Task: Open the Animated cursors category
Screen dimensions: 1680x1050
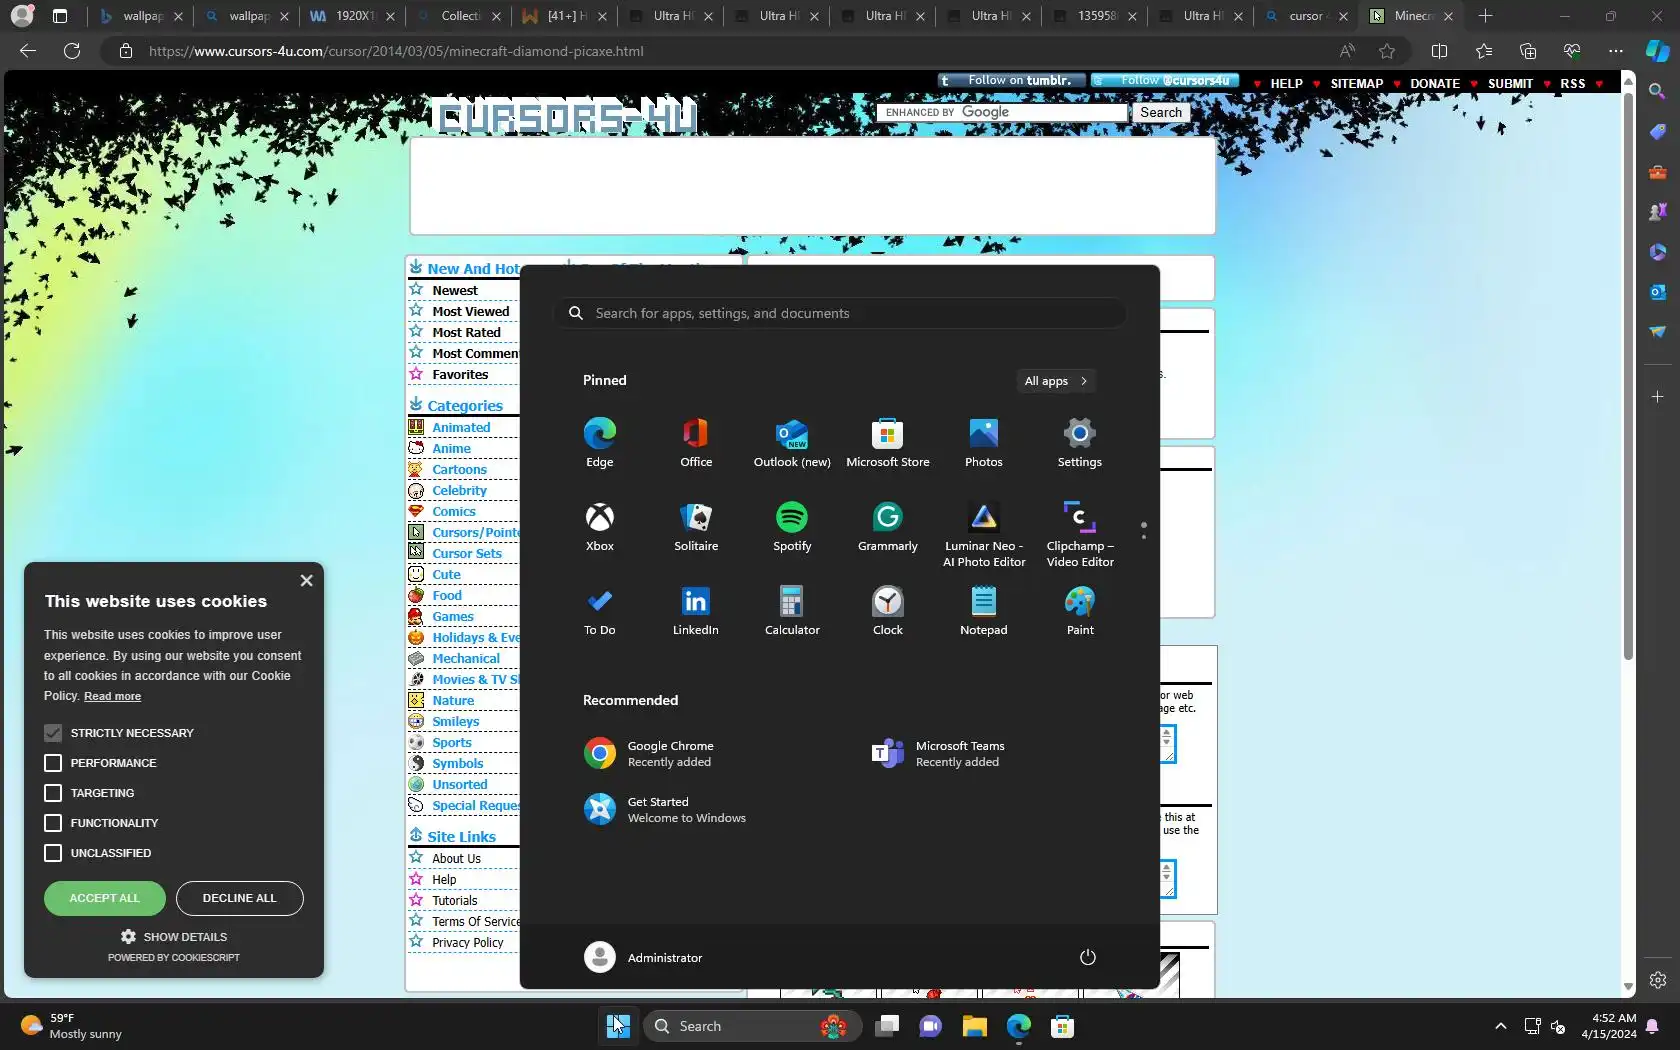Action: point(461,427)
